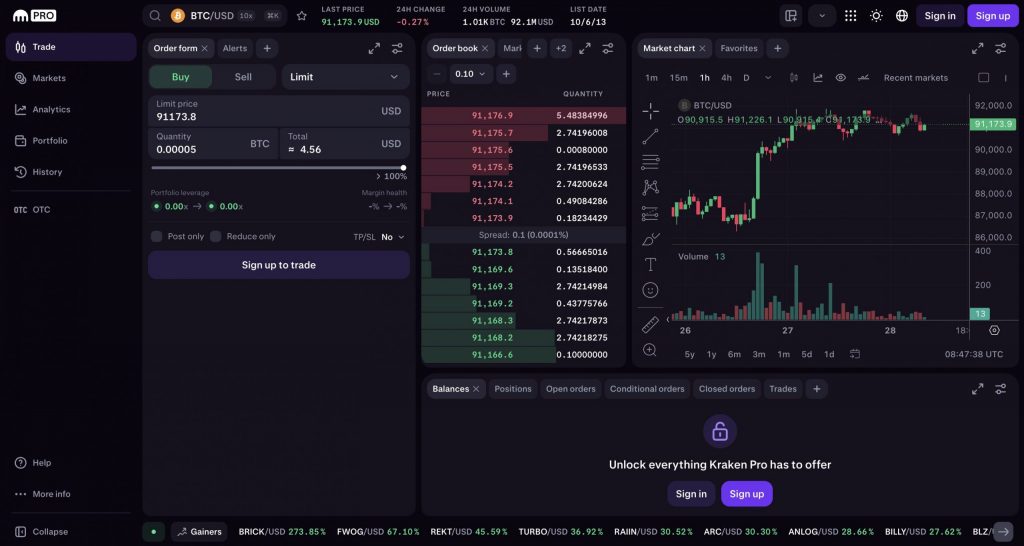Switch to the Alerts tab

[x=235, y=48]
